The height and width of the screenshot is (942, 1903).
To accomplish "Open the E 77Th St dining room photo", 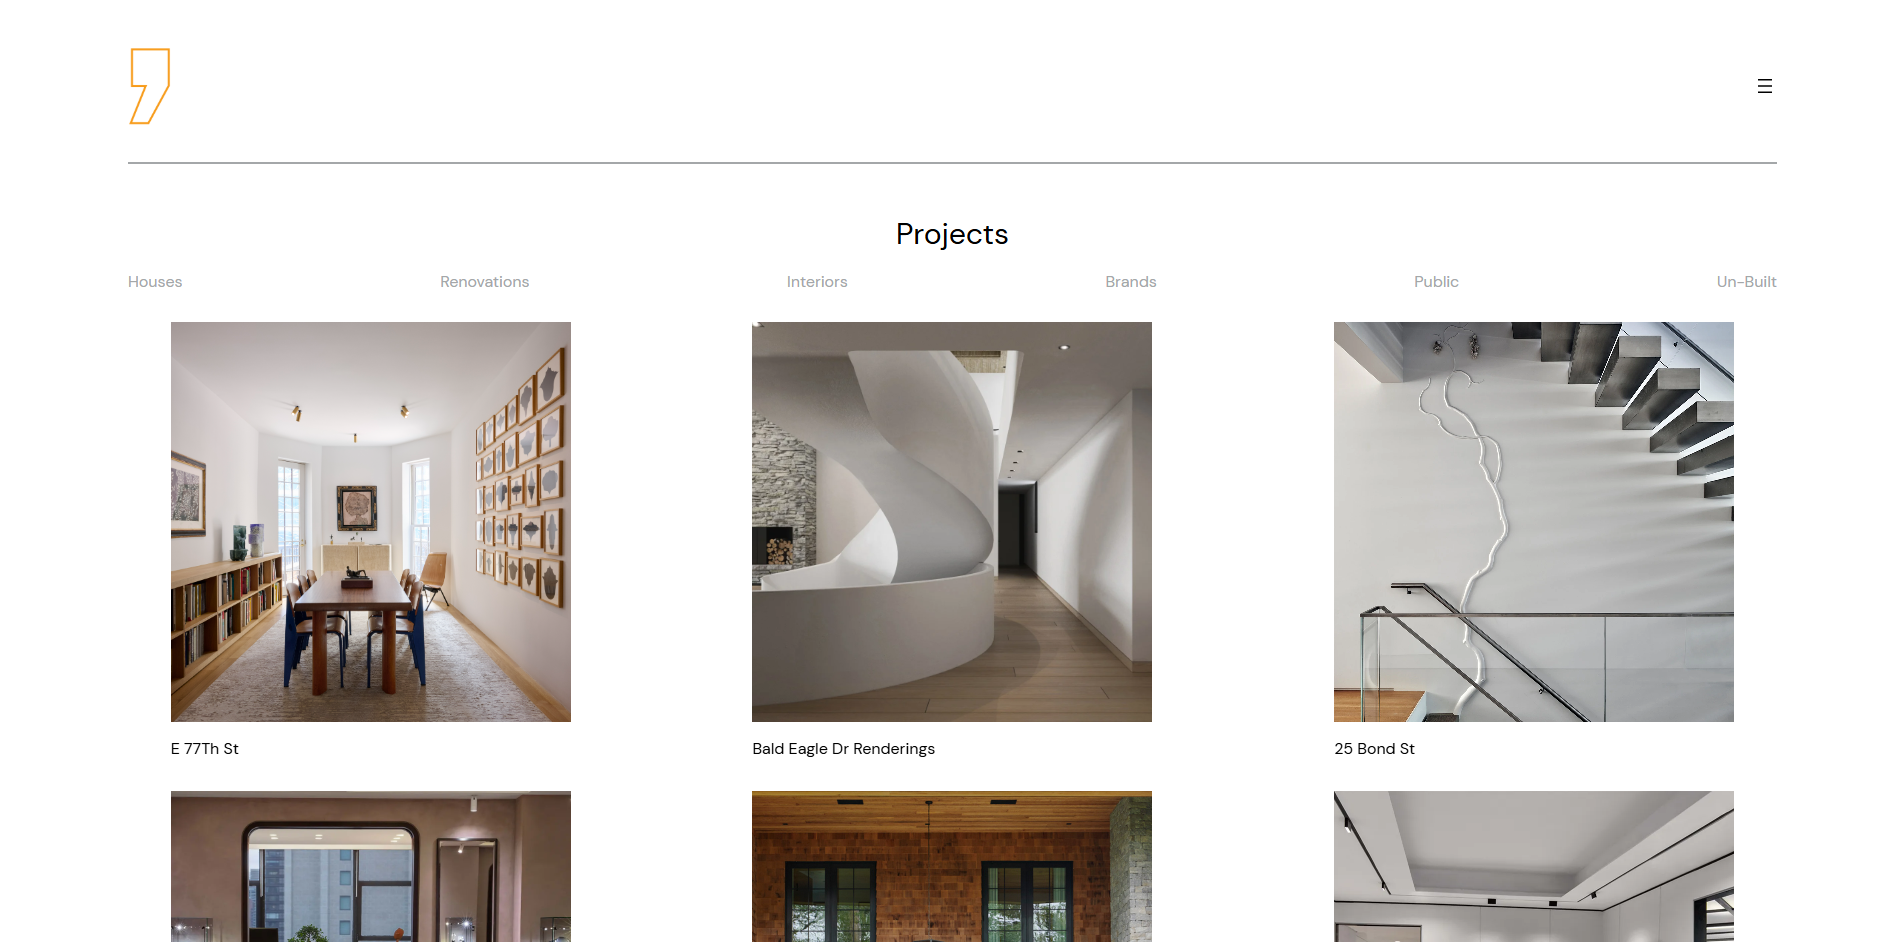I will (x=371, y=522).
